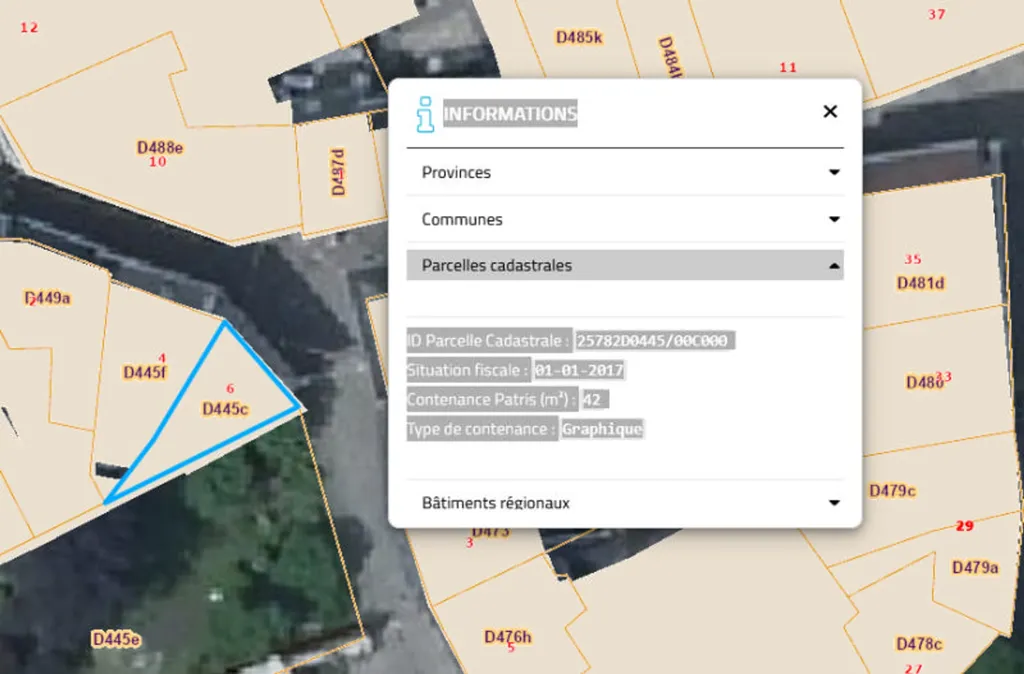Viewport: 1024px width, 674px height.
Task: Expand the Communes section arrow
Action: [834, 219]
